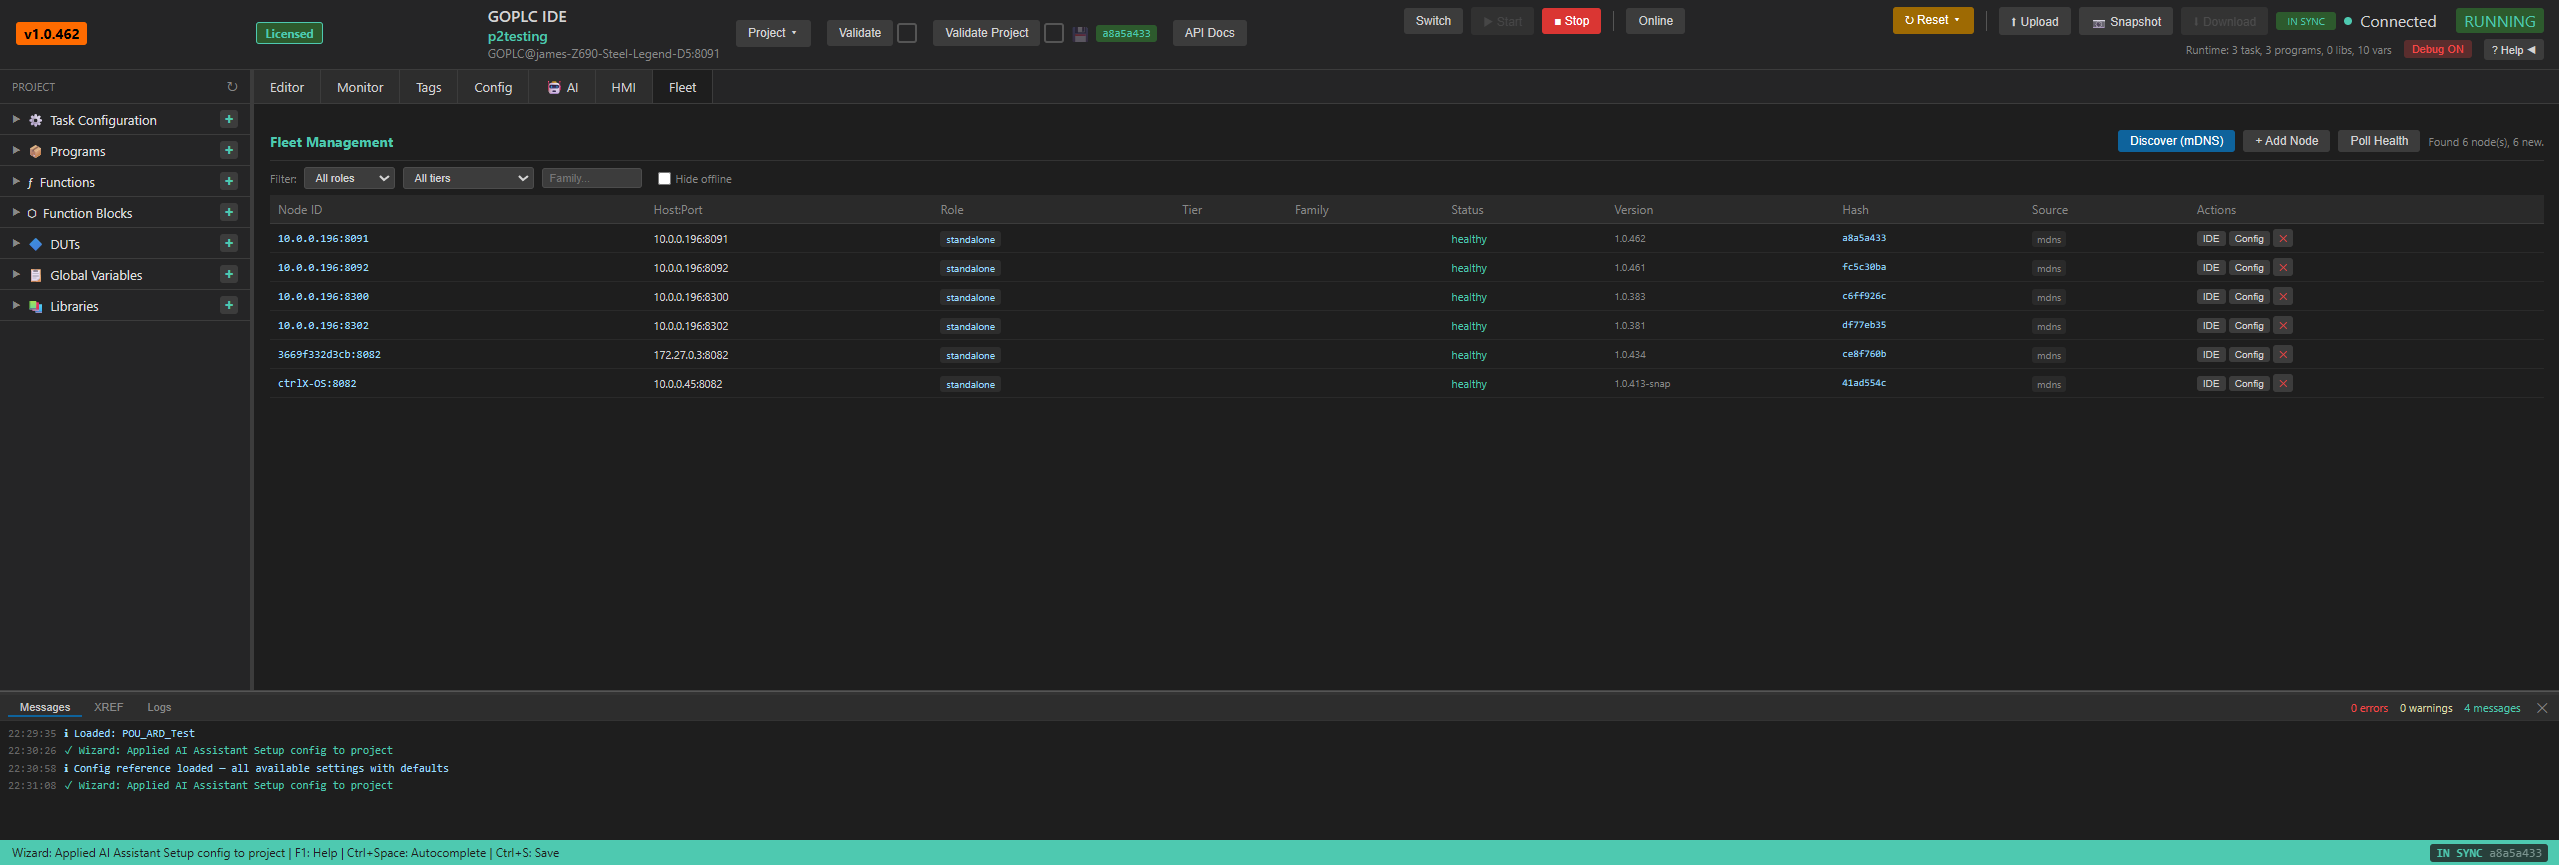Screen dimensions: 2559x865
Task: Switch to the Monitor tab
Action: pos(360,87)
